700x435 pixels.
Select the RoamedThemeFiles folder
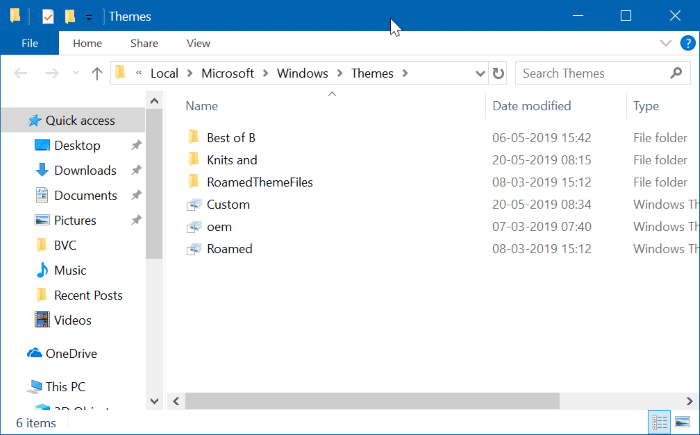[259, 182]
